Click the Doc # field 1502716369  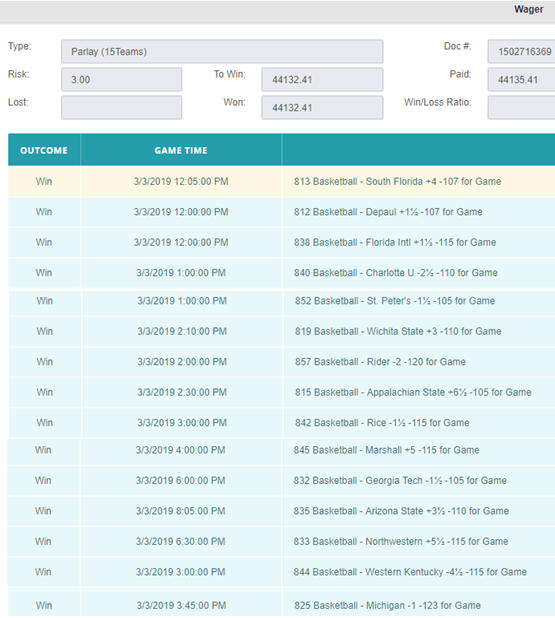click(x=521, y=52)
